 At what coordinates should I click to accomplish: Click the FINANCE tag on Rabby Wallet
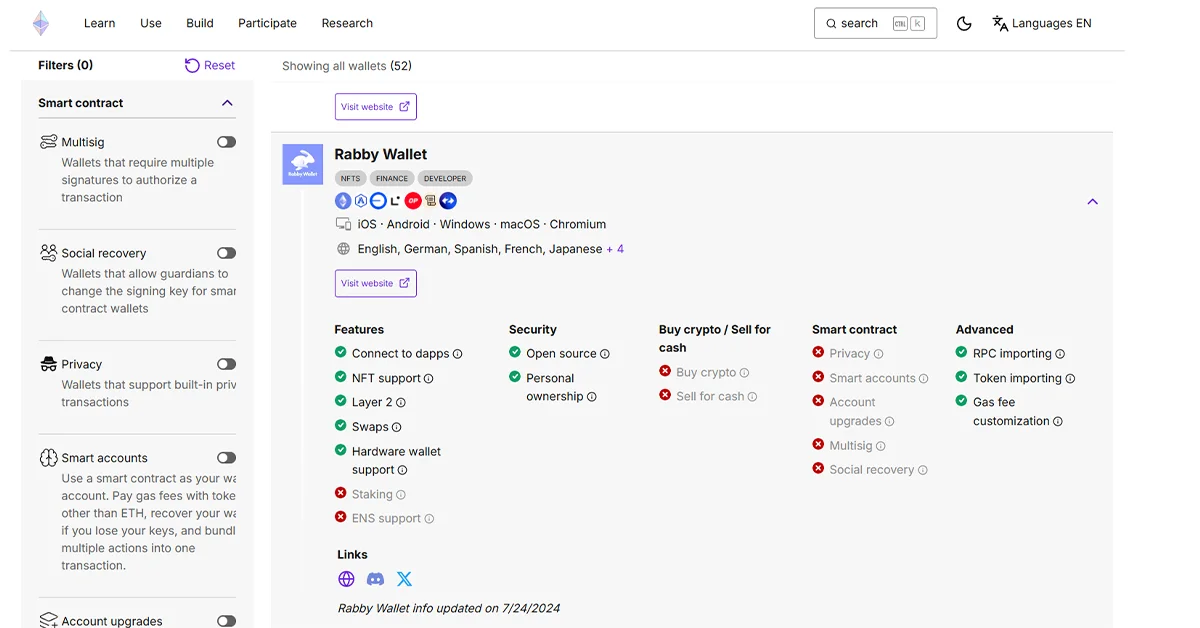click(392, 178)
